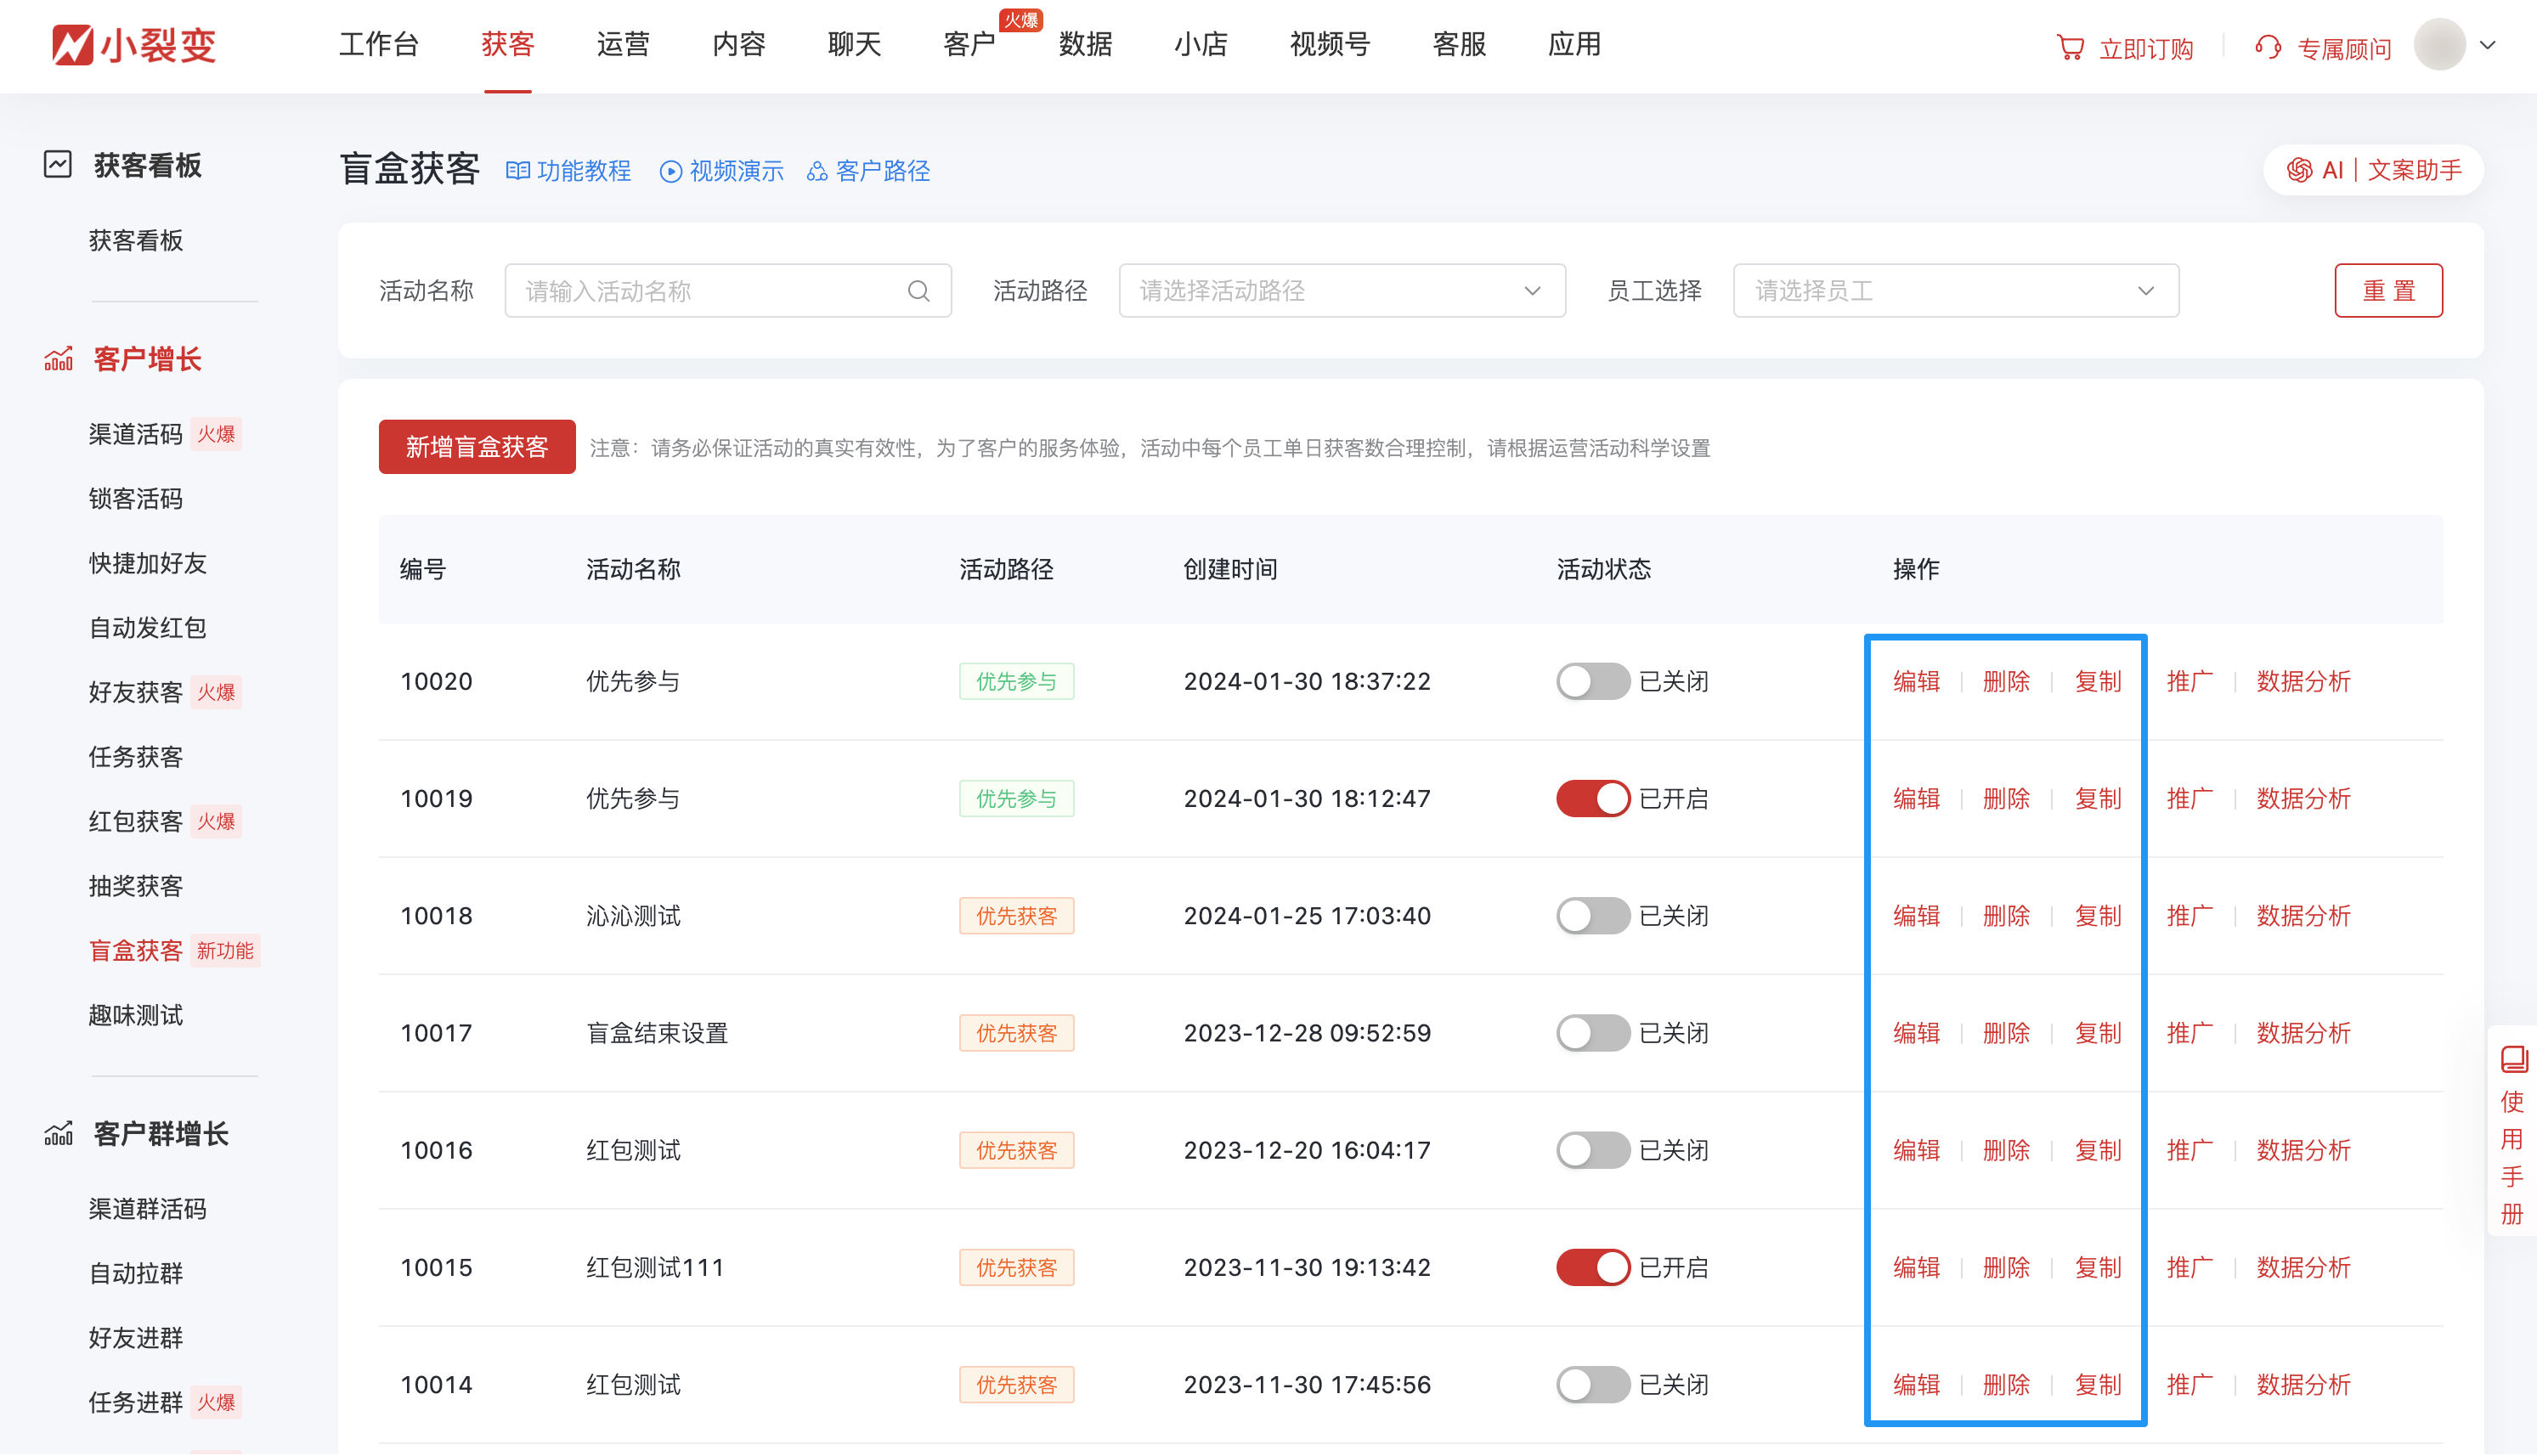The image size is (2537, 1456).
Task: Click the 新增盲盒获客 button
Action: [477, 447]
